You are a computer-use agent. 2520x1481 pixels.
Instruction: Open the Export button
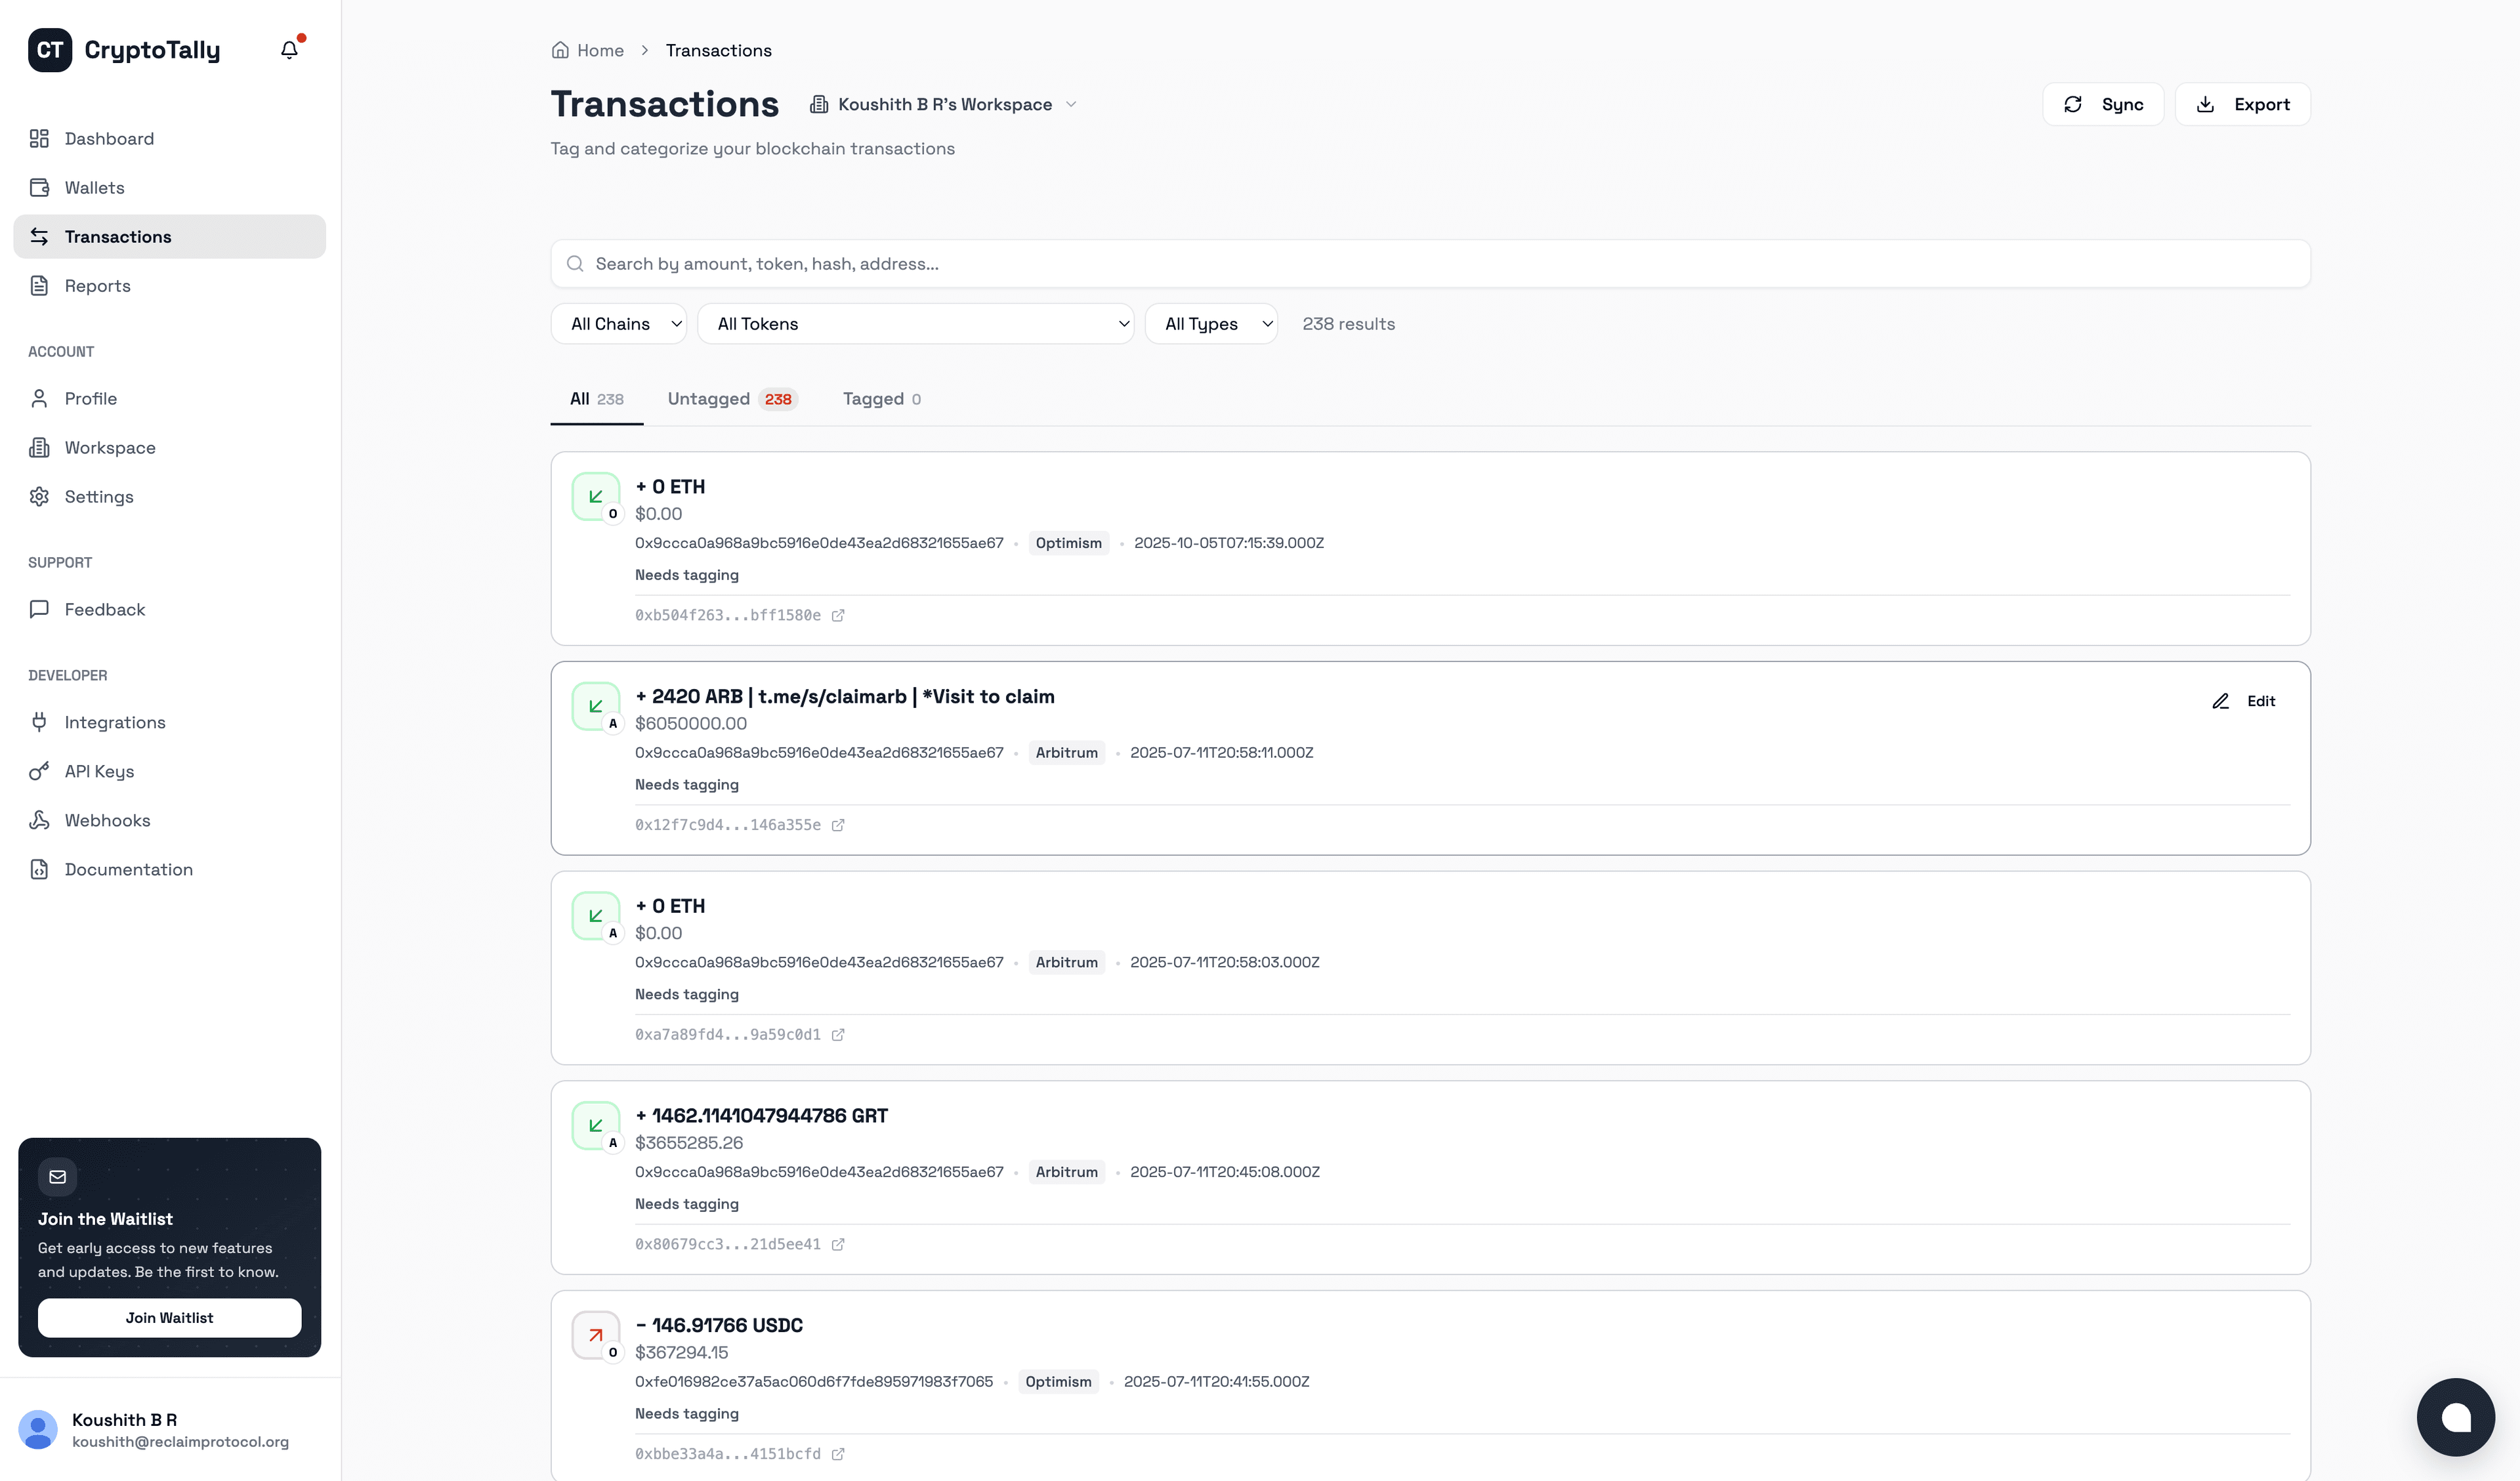[2243, 104]
